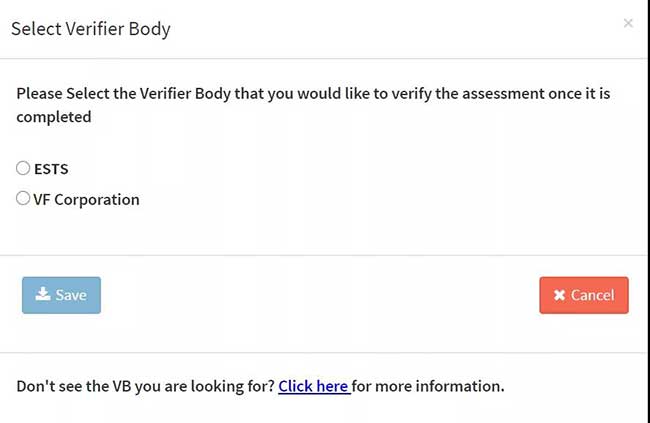Click the Select Verifier Body title
Screen dimensions: 650x423
pos(91,29)
